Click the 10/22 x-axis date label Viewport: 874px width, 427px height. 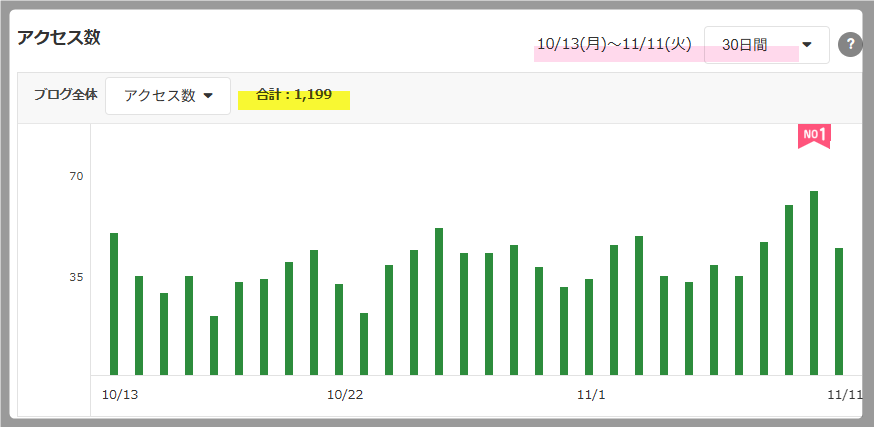coord(345,395)
